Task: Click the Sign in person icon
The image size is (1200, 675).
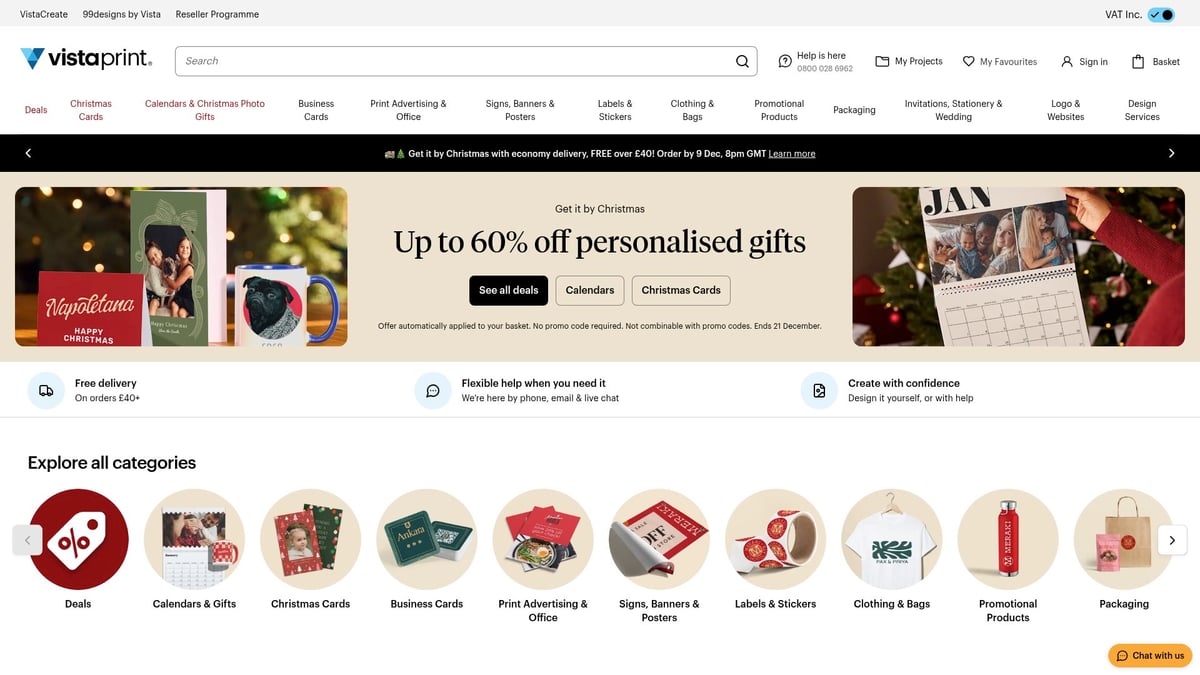Action: 1067,61
